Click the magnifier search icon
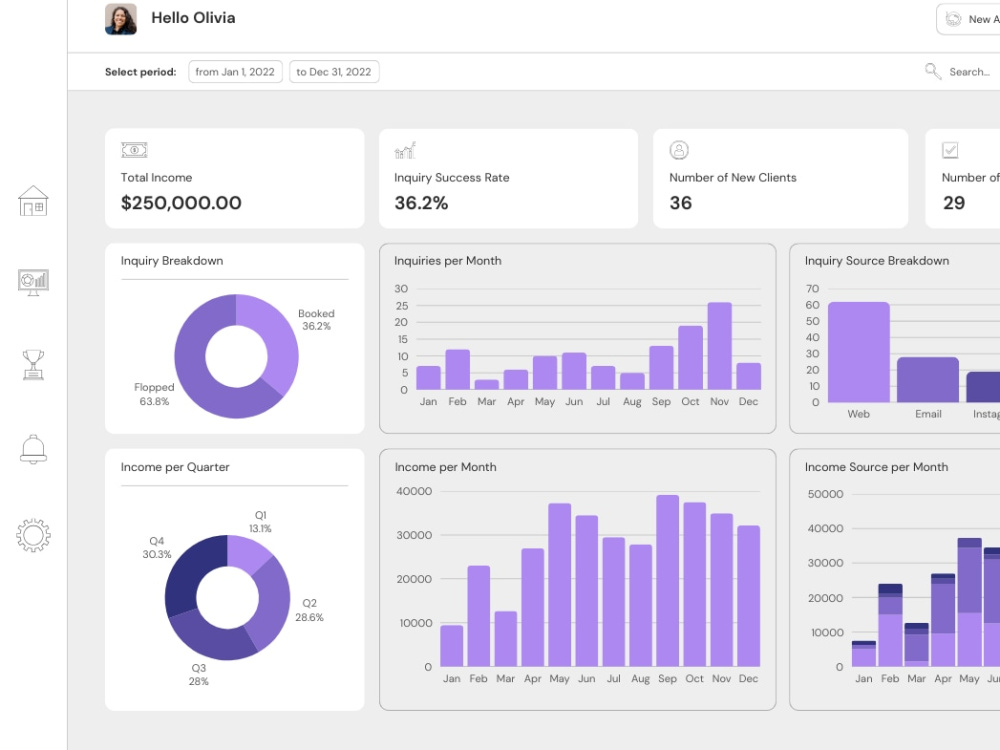This screenshot has width=1000, height=750. coord(933,71)
